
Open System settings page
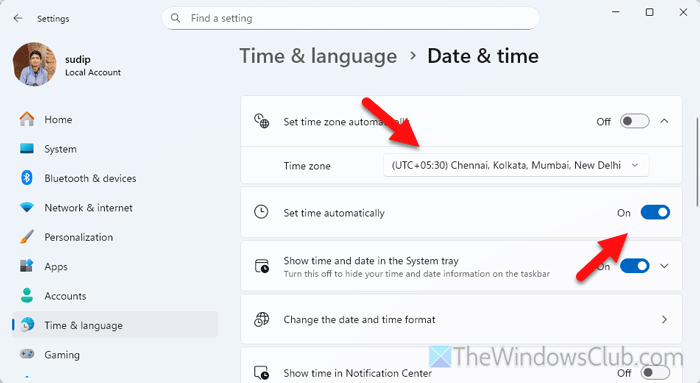point(115,149)
